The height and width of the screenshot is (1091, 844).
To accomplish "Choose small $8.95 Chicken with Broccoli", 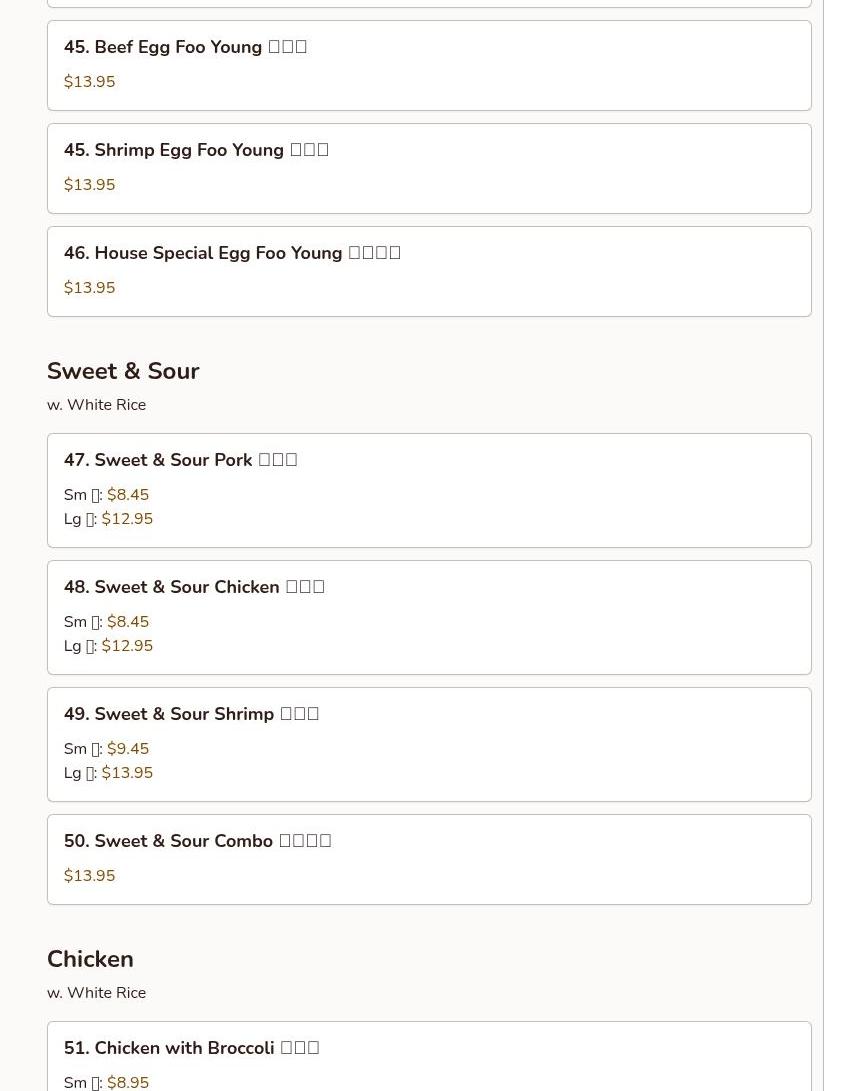I will (127, 1082).
